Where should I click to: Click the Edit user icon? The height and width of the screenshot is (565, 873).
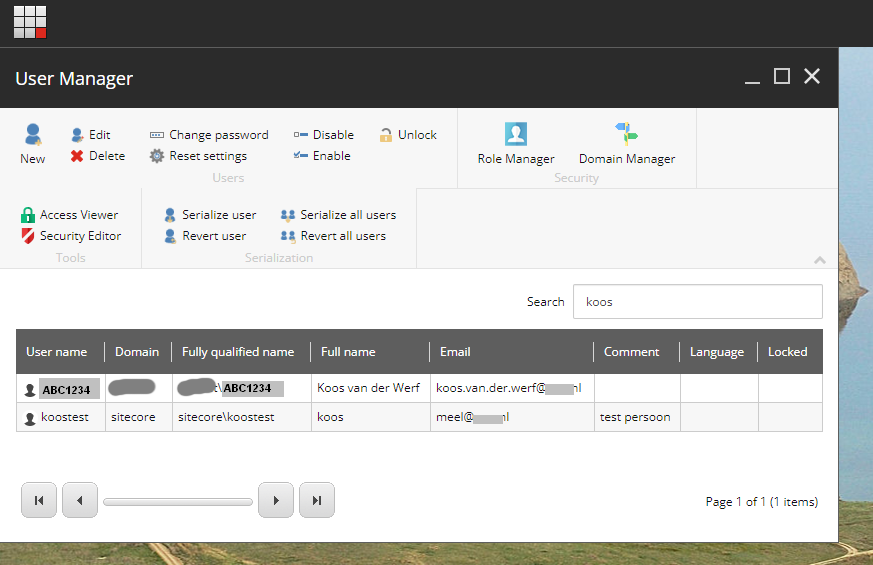(x=77, y=135)
